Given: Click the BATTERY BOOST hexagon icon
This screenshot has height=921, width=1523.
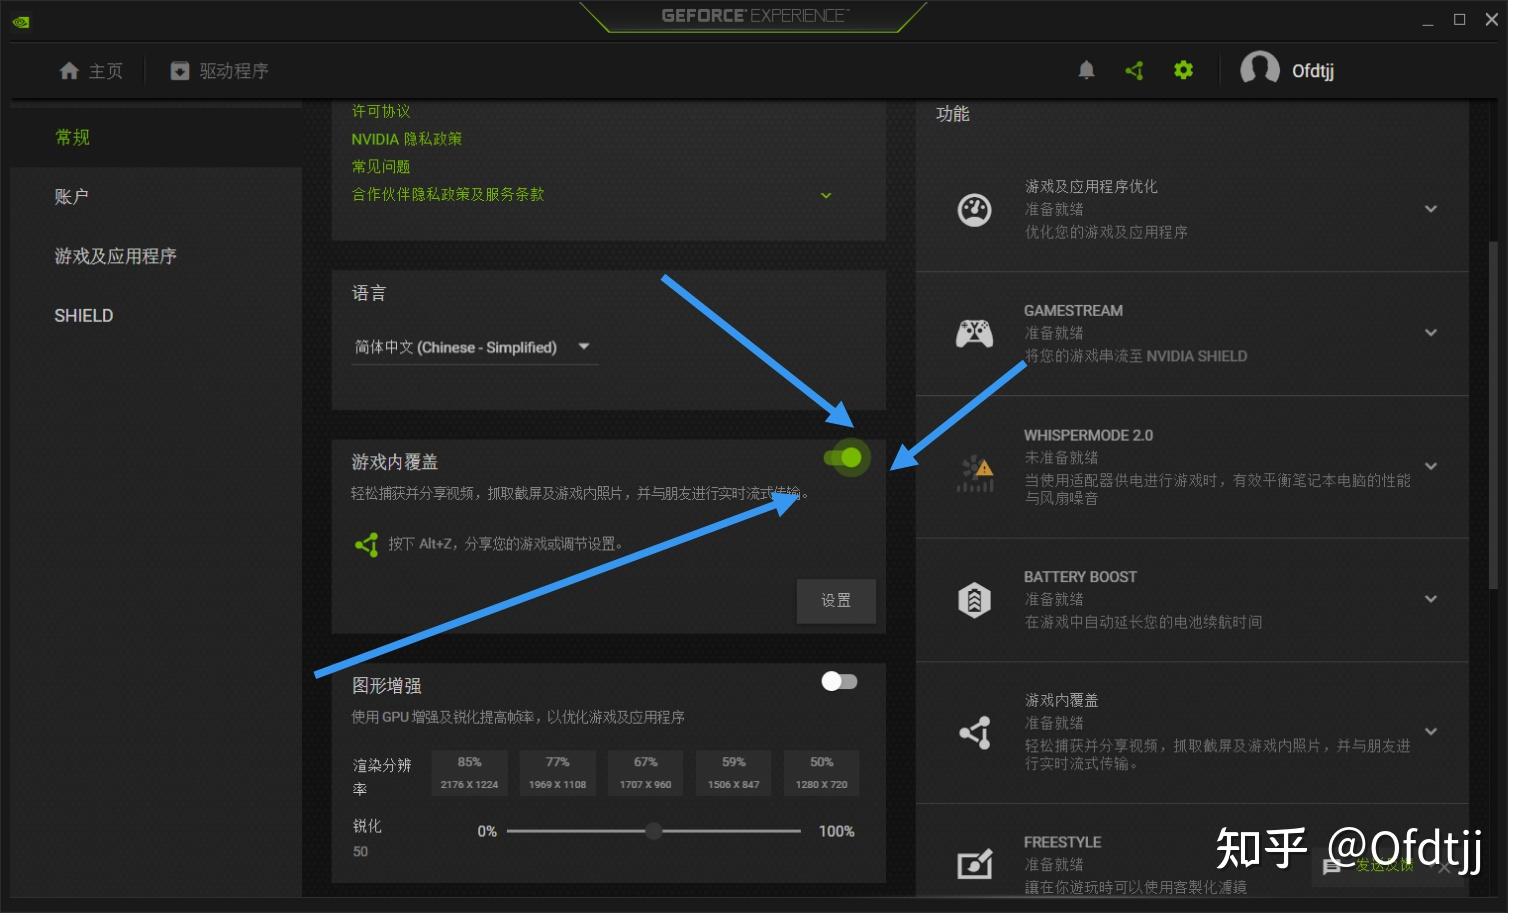Looking at the screenshot, I should [x=974, y=599].
